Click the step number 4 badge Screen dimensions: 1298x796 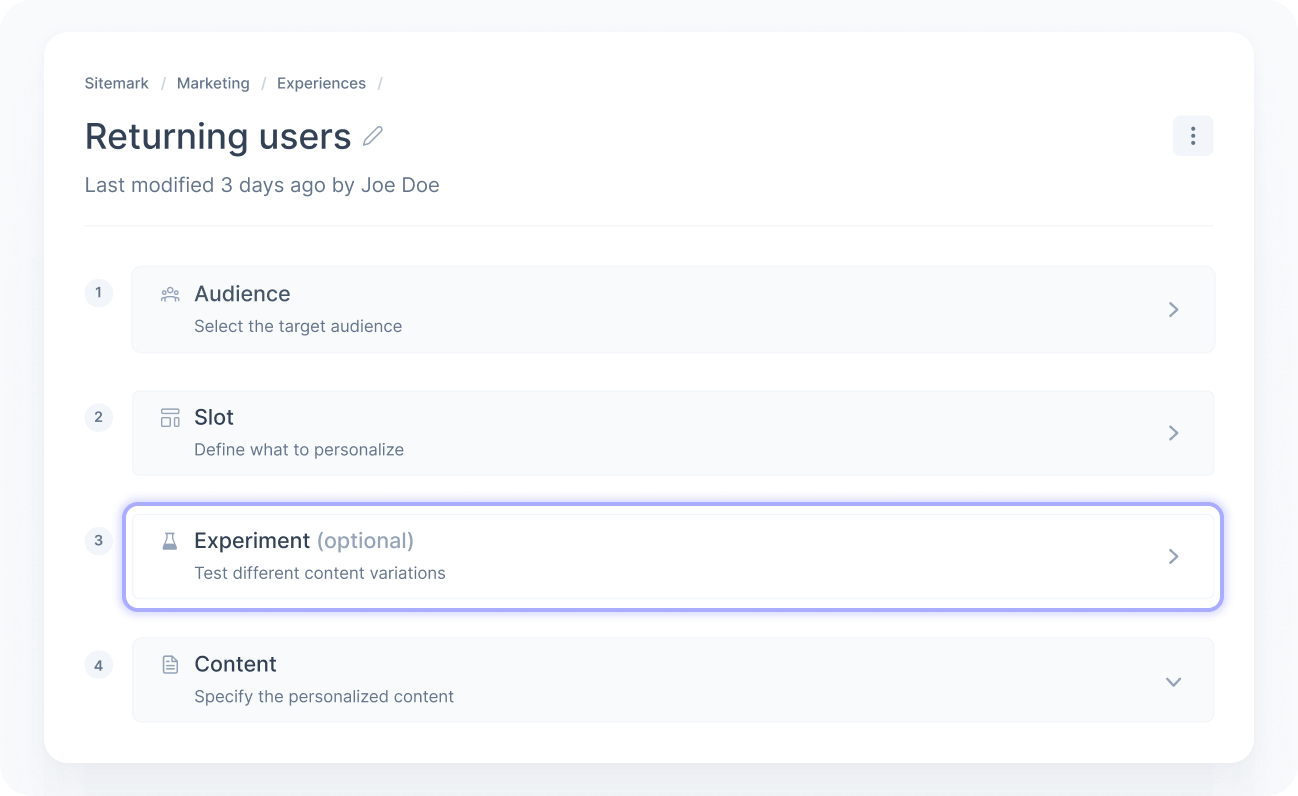[x=98, y=664]
